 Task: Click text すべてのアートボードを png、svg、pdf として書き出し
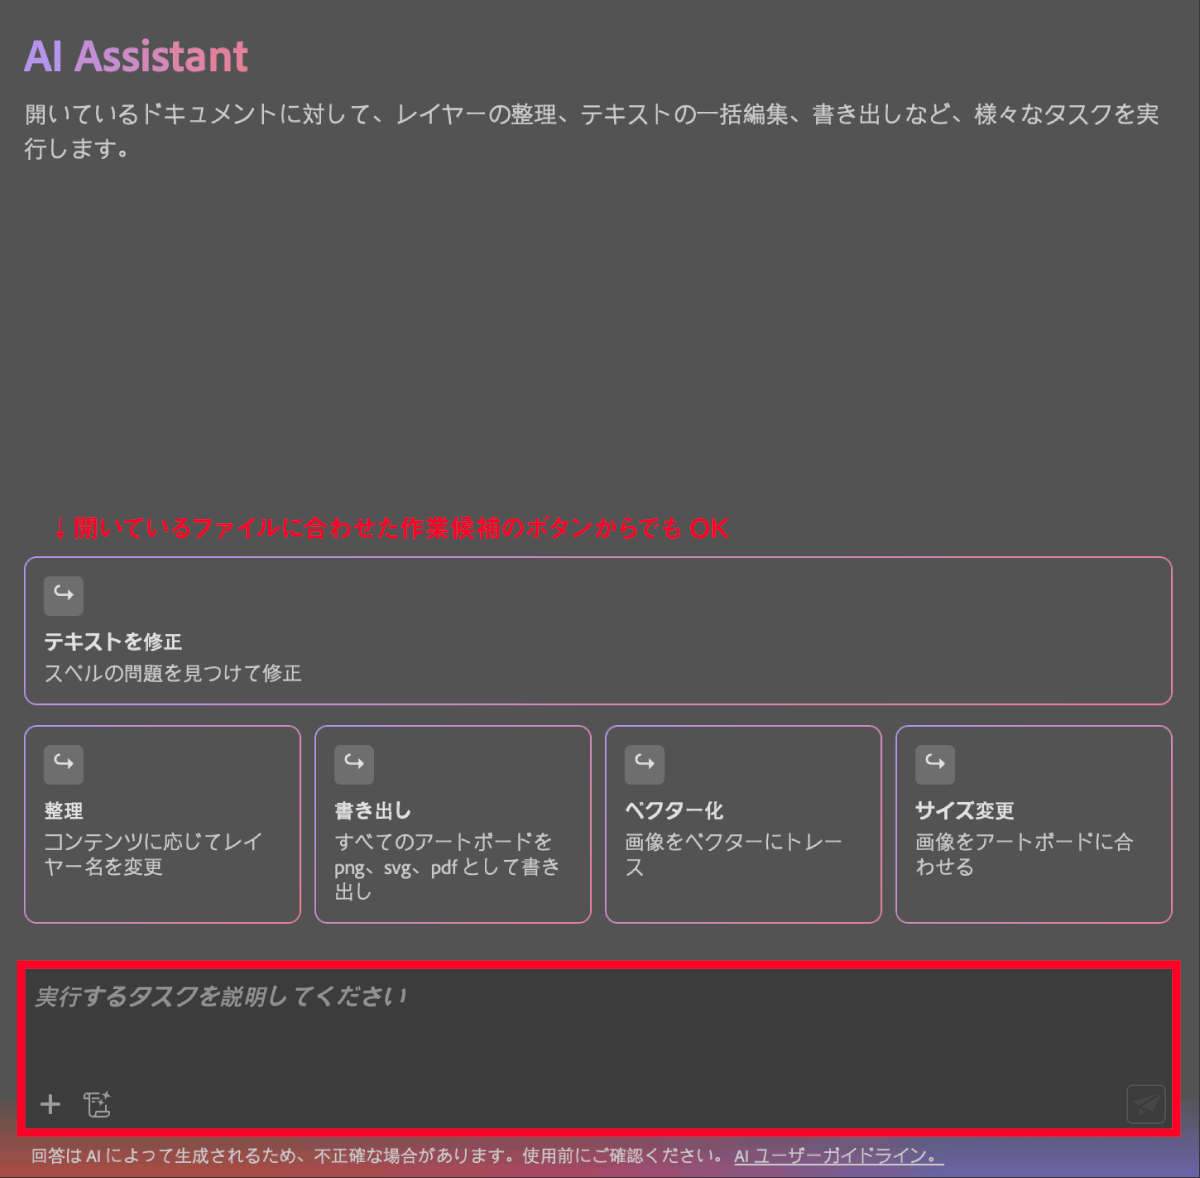click(x=447, y=866)
